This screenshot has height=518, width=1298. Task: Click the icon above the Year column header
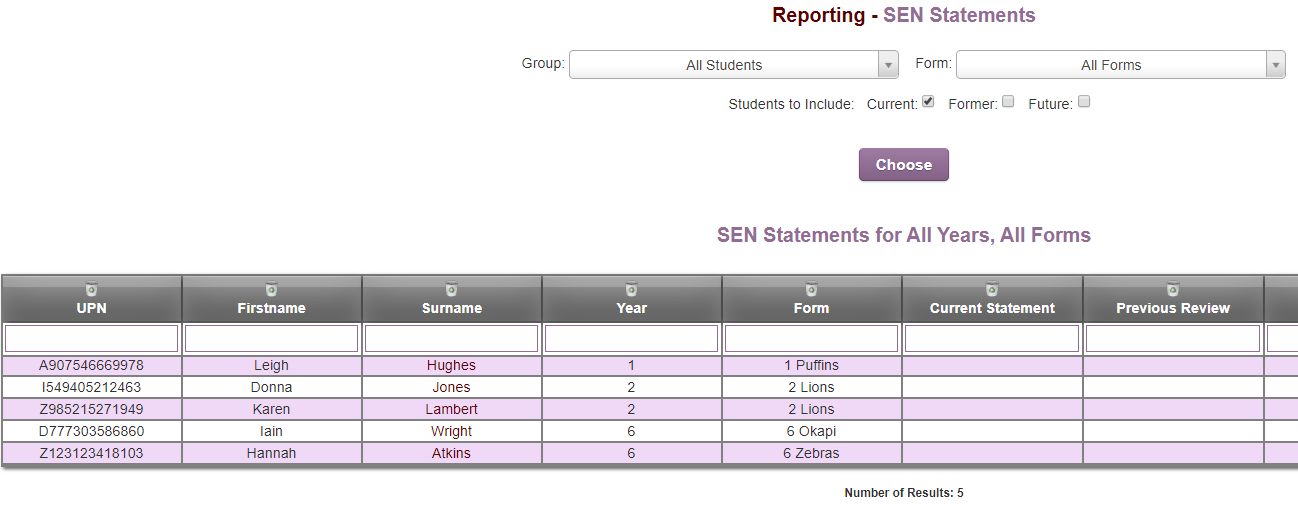click(631, 289)
